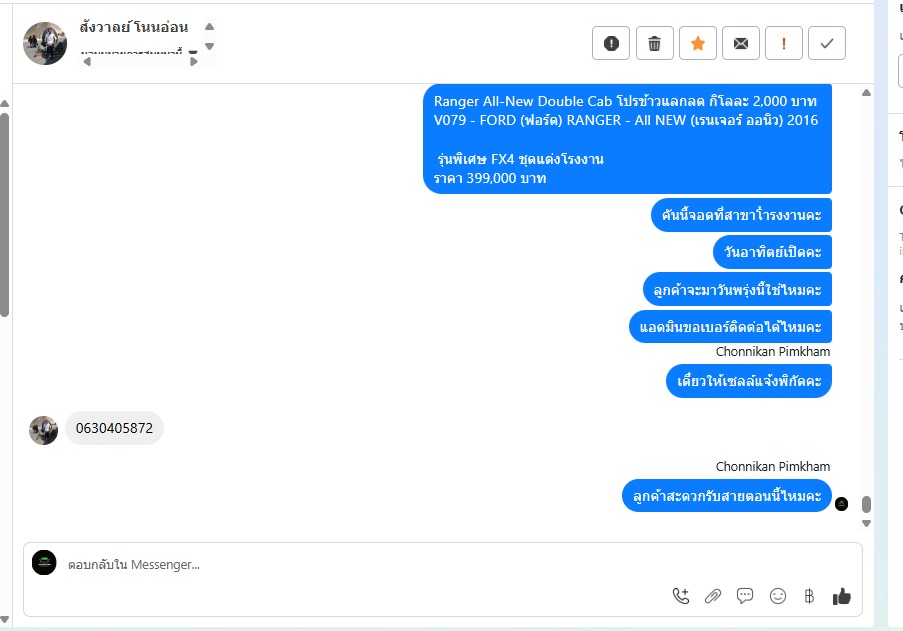Star this conversation with orange star icon
Viewport: 903px width, 631px height.
coord(697,43)
